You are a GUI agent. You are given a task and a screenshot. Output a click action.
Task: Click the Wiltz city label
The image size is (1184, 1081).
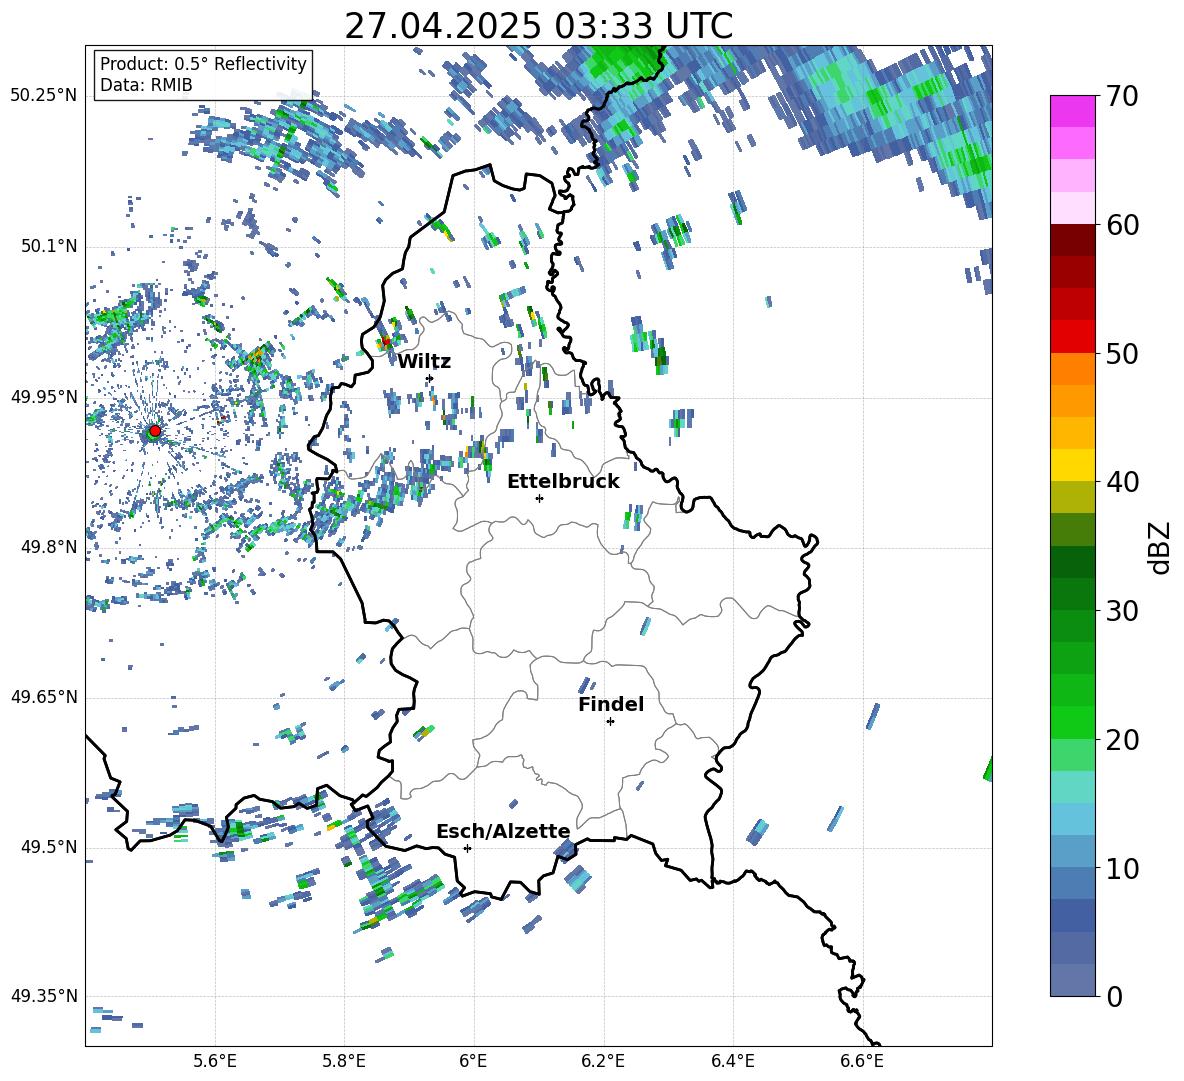(x=424, y=362)
